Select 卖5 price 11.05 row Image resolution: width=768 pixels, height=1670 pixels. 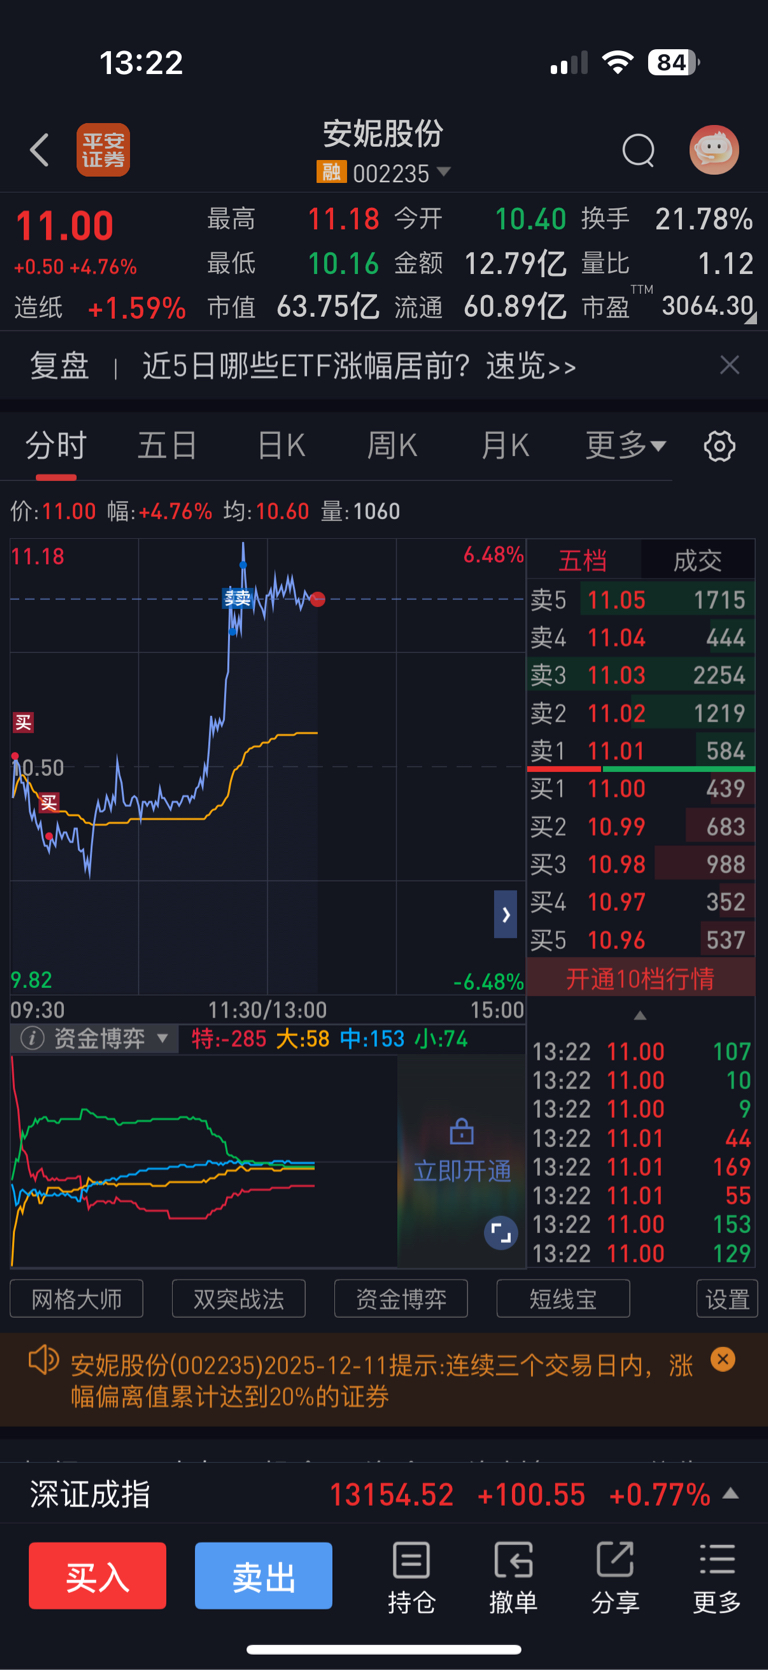click(x=641, y=599)
